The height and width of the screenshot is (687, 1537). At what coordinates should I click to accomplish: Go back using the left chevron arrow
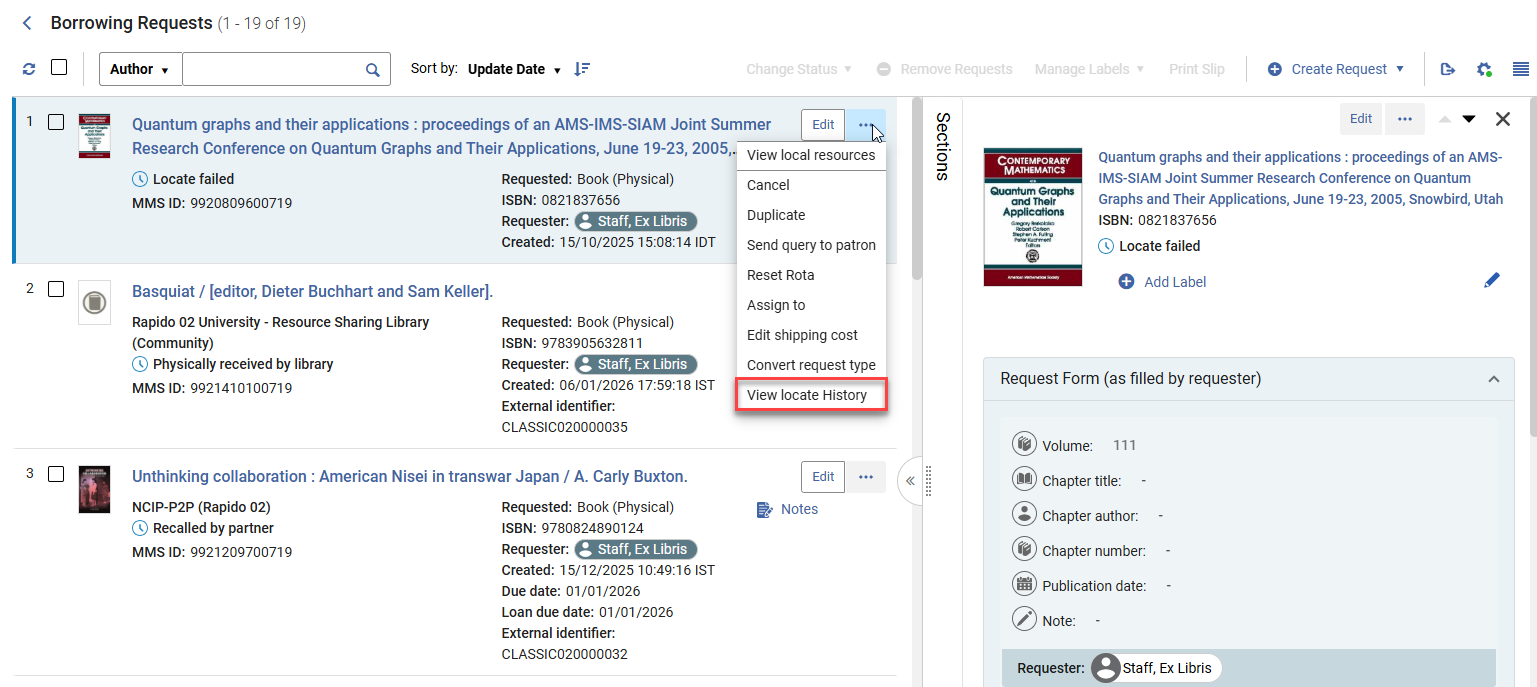tap(27, 23)
